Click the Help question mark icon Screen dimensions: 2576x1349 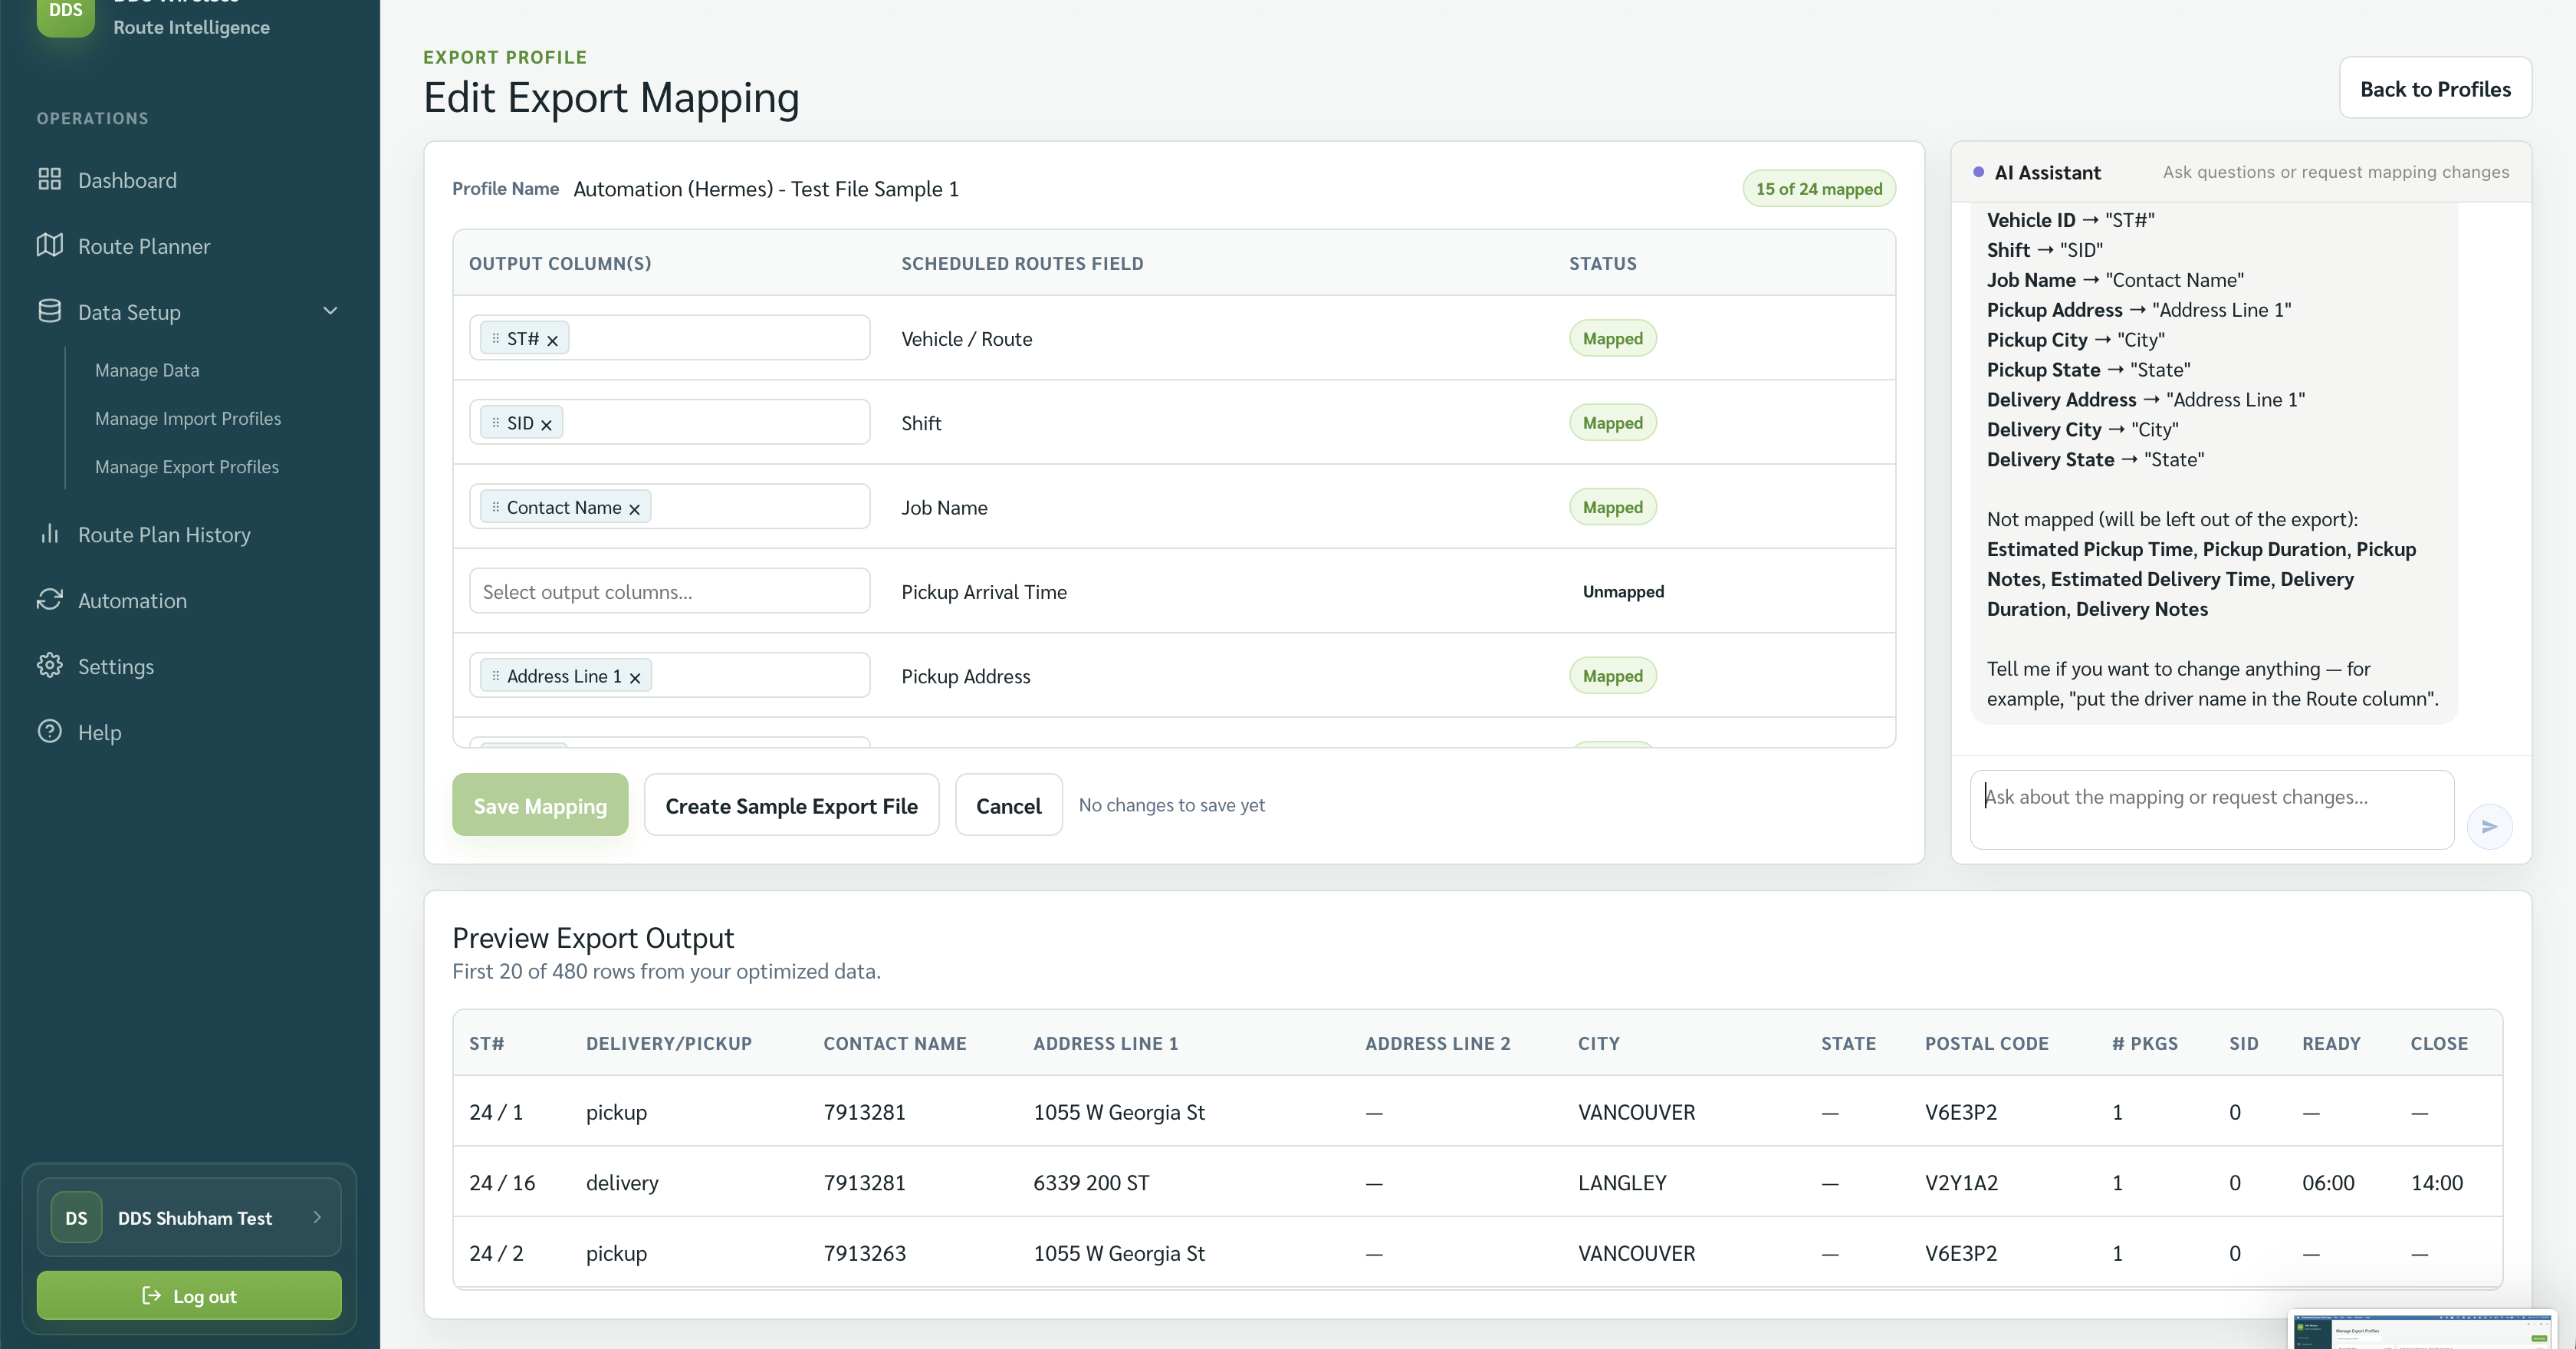pos(49,731)
